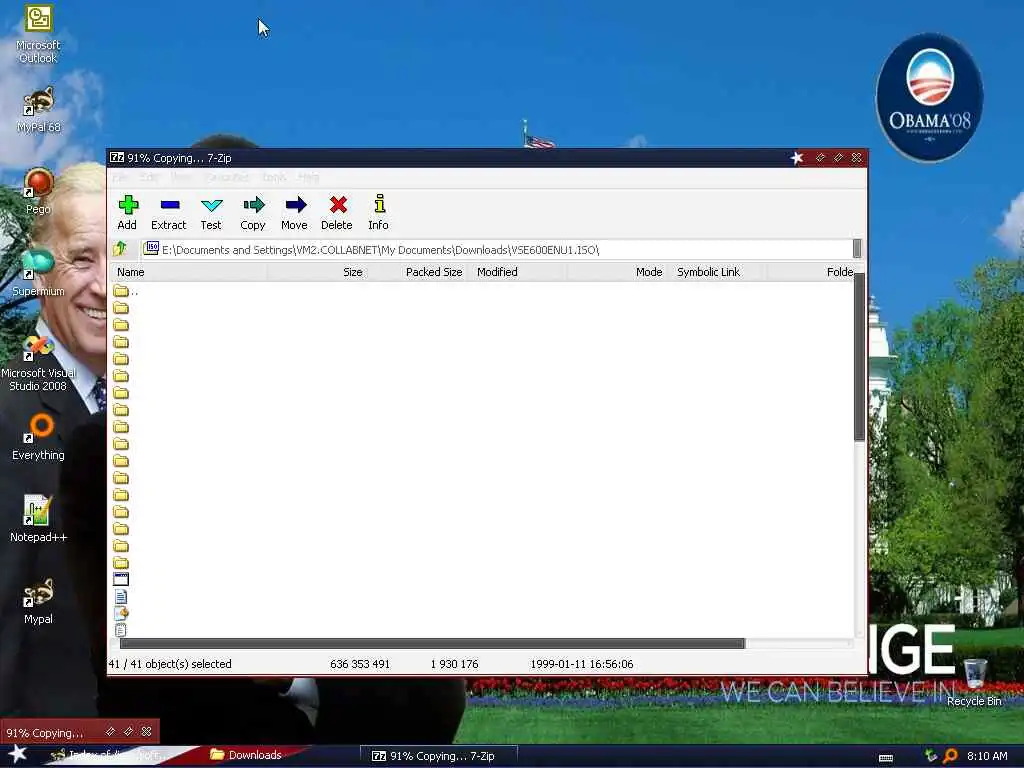The width and height of the screenshot is (1024, 768).
Task: Open the Mypal desktop shortcut
Action: click(x=38, y=601)
